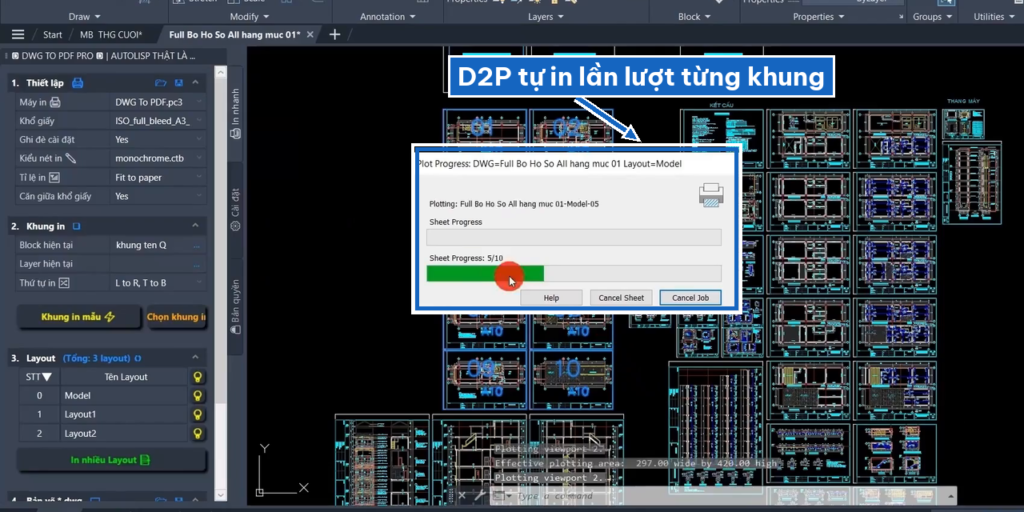This screenshot has width=1024, height=512.
Task: Click the blue square icon beside Khung in
Action: [x=76, y=227]
